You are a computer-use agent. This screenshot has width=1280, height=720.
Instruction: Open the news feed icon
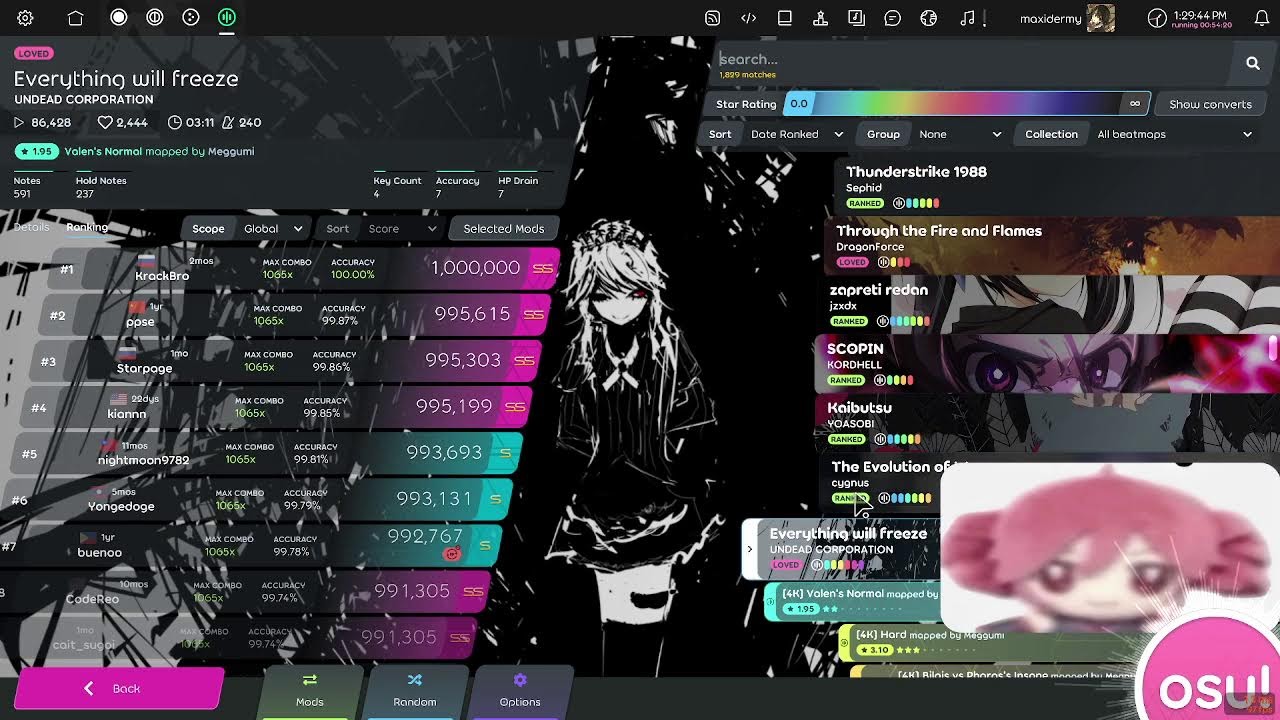click(712, 18)
